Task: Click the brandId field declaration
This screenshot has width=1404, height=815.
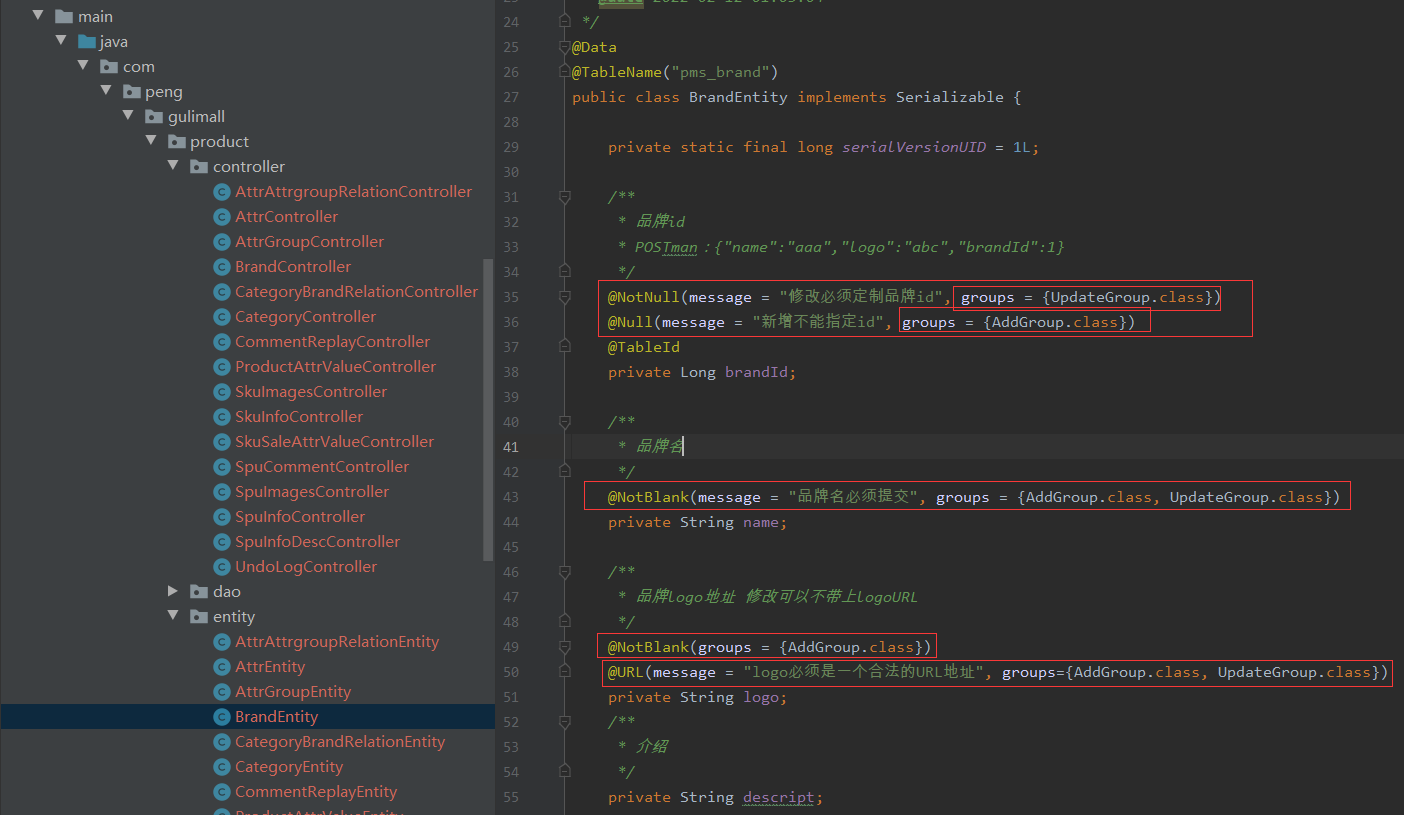Action: click(702, 372)
